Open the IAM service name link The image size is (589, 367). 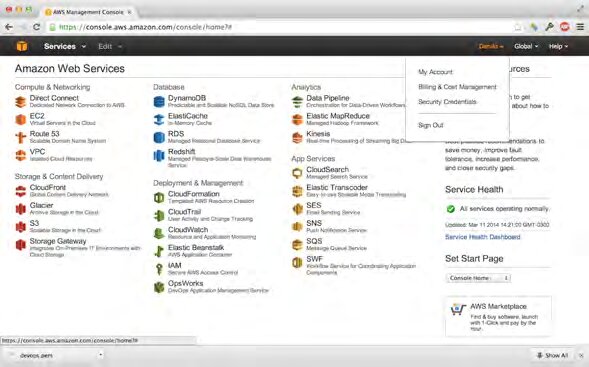pyautogui.click(x=175, y=265)
